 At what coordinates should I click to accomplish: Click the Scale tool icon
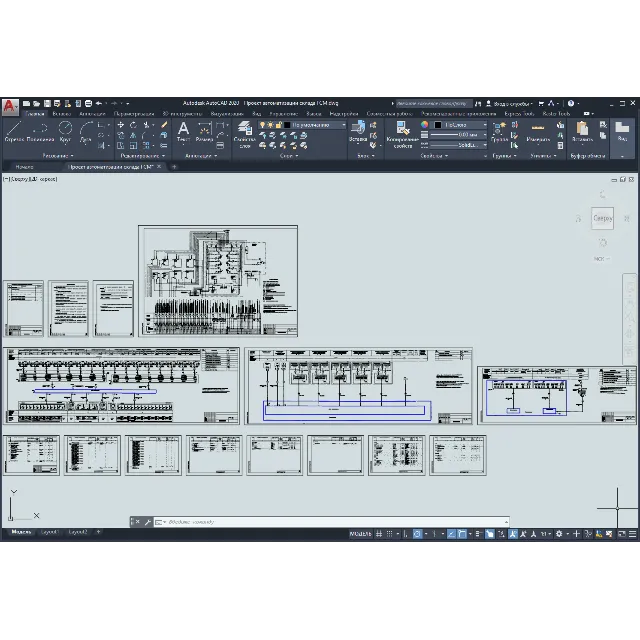tap(133, 145)
